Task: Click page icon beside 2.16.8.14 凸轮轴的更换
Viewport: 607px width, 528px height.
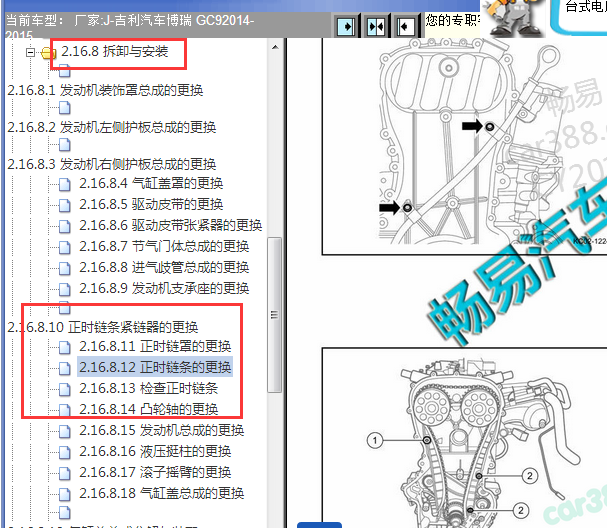Action: click(65, 410)
